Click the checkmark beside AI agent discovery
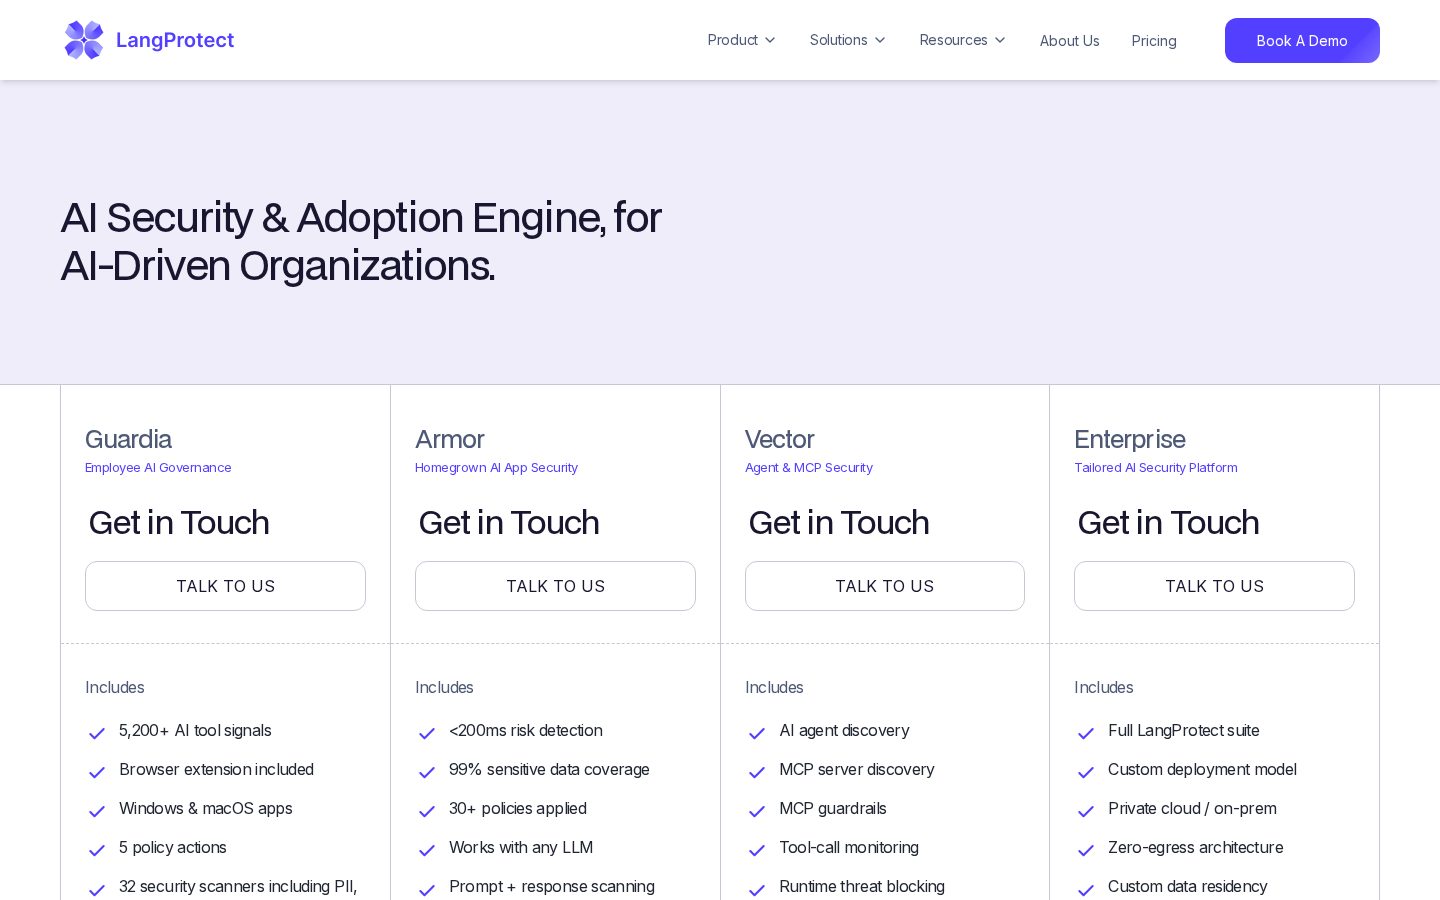Image resolution: width=1440 pixels, height=900 pixels. click(757, 733)
